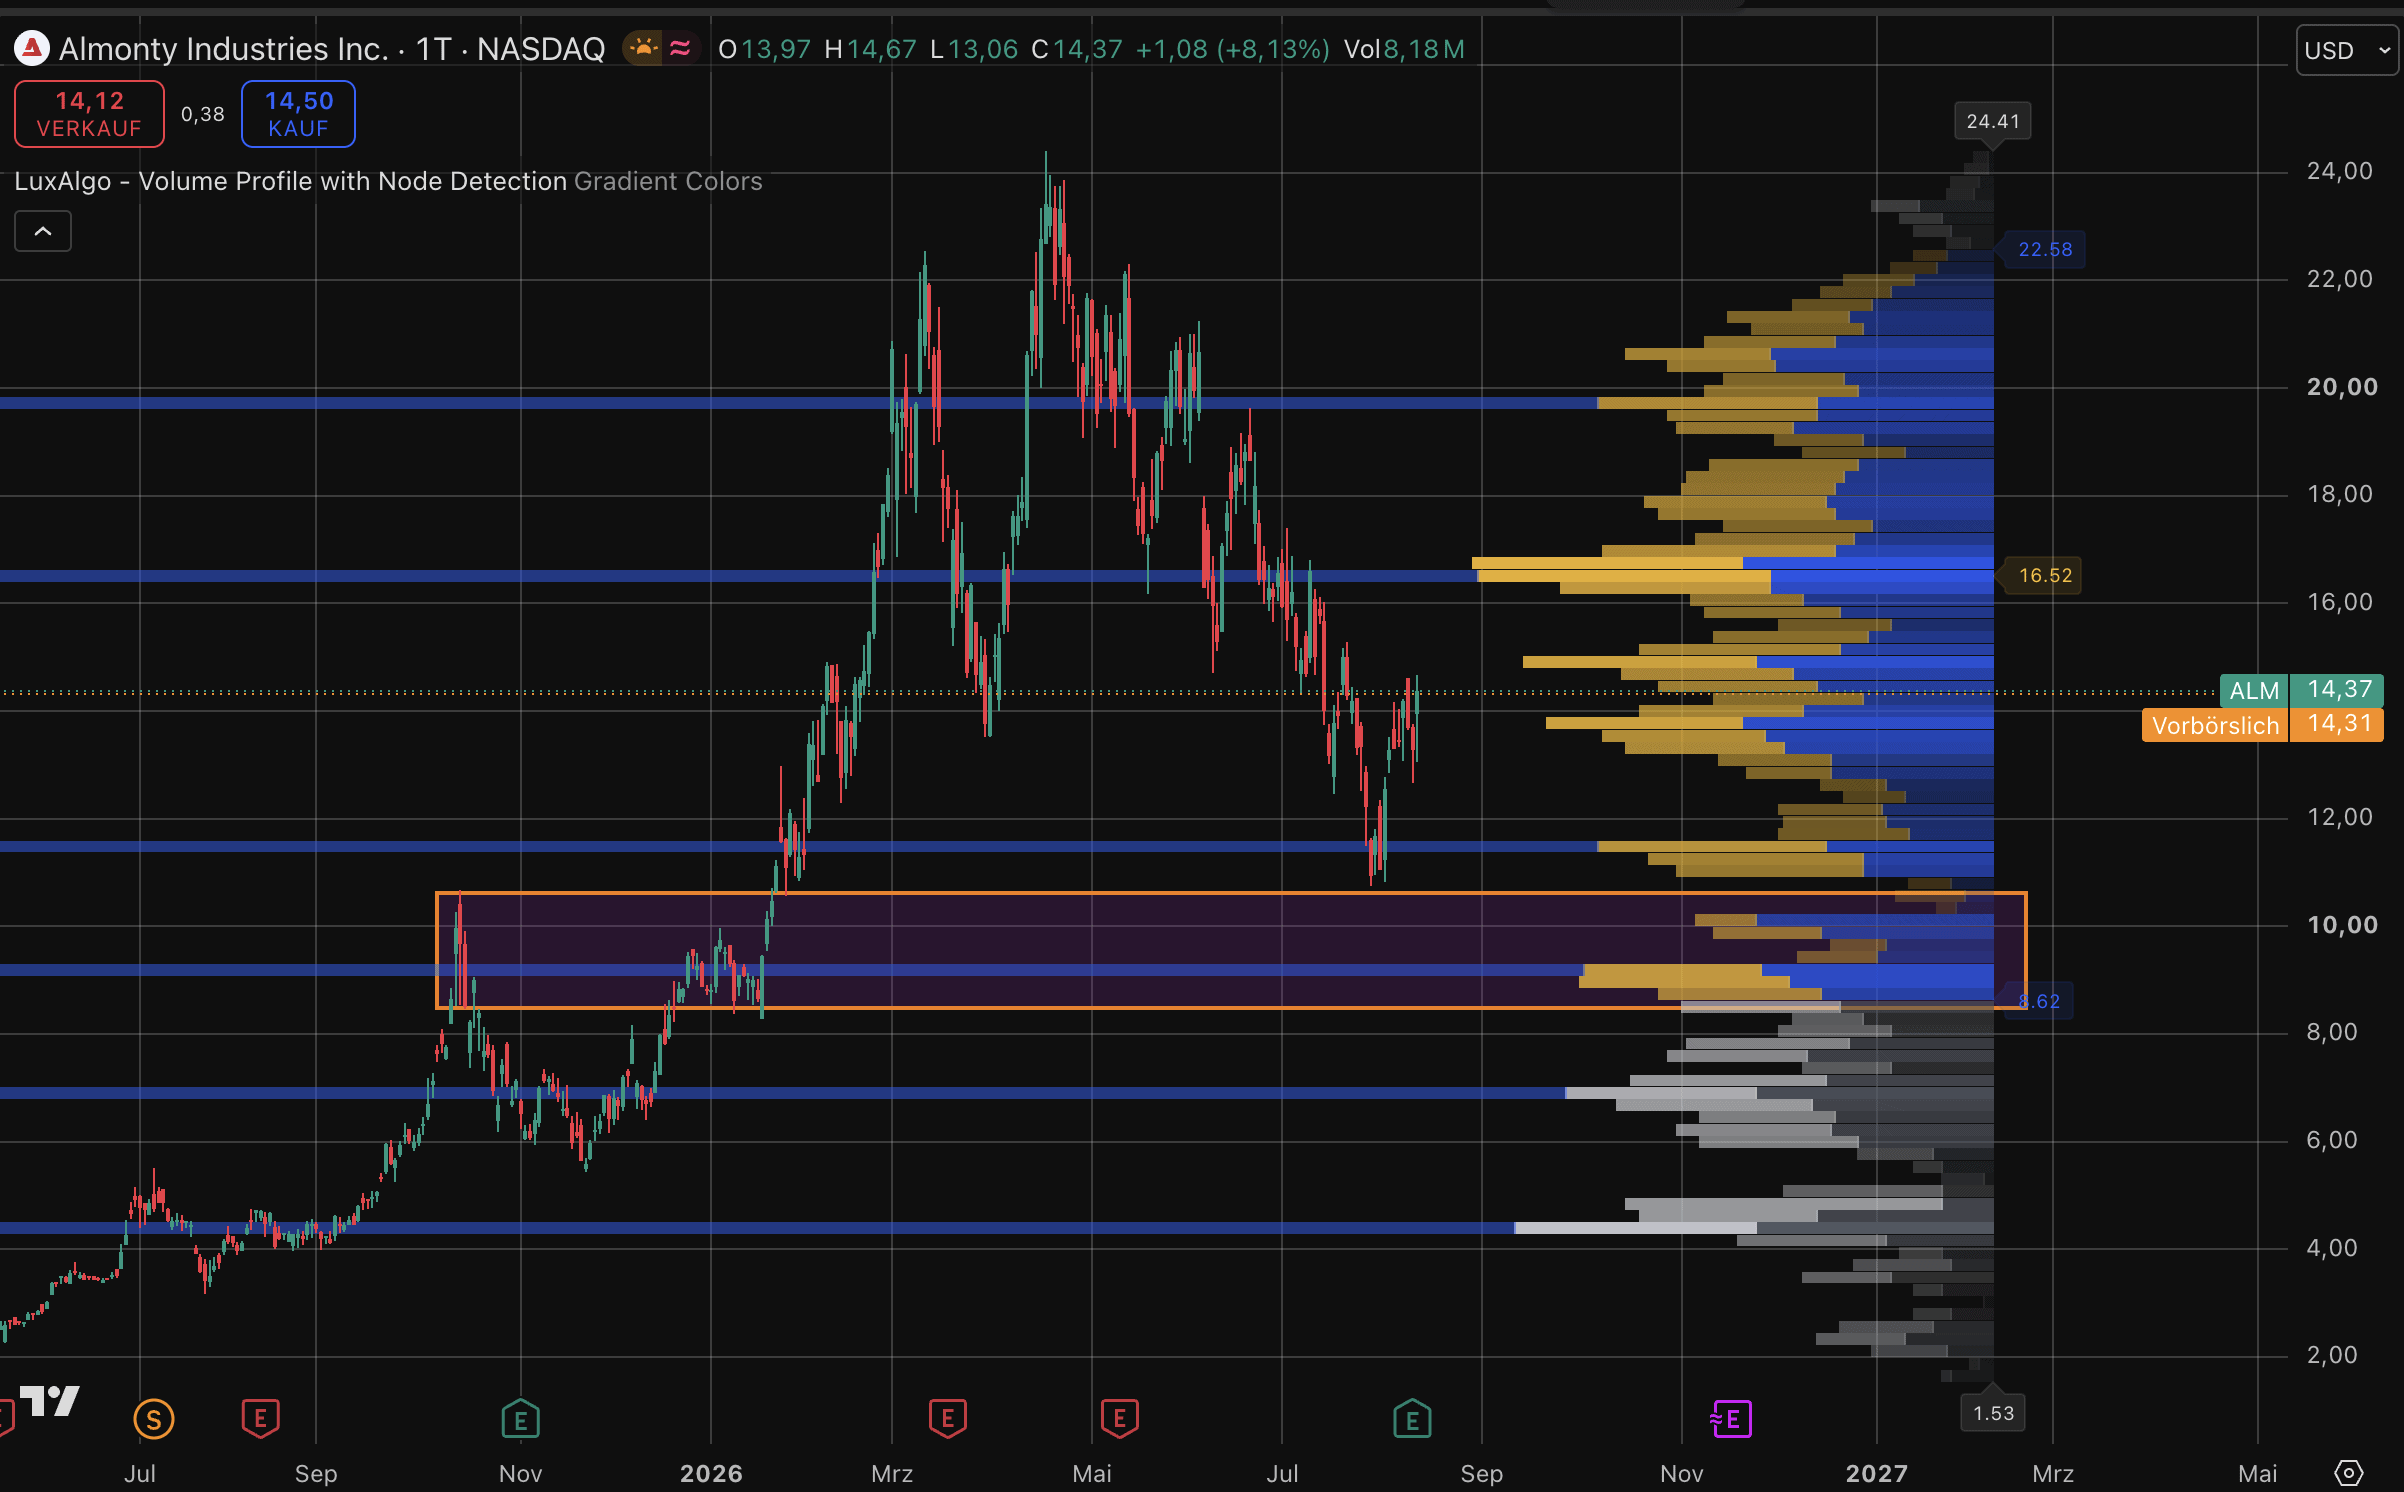Open the USD currency dropdown
This screenshot has height=1492, width=2404.
pyautogui.click(x=2347, y=50)
